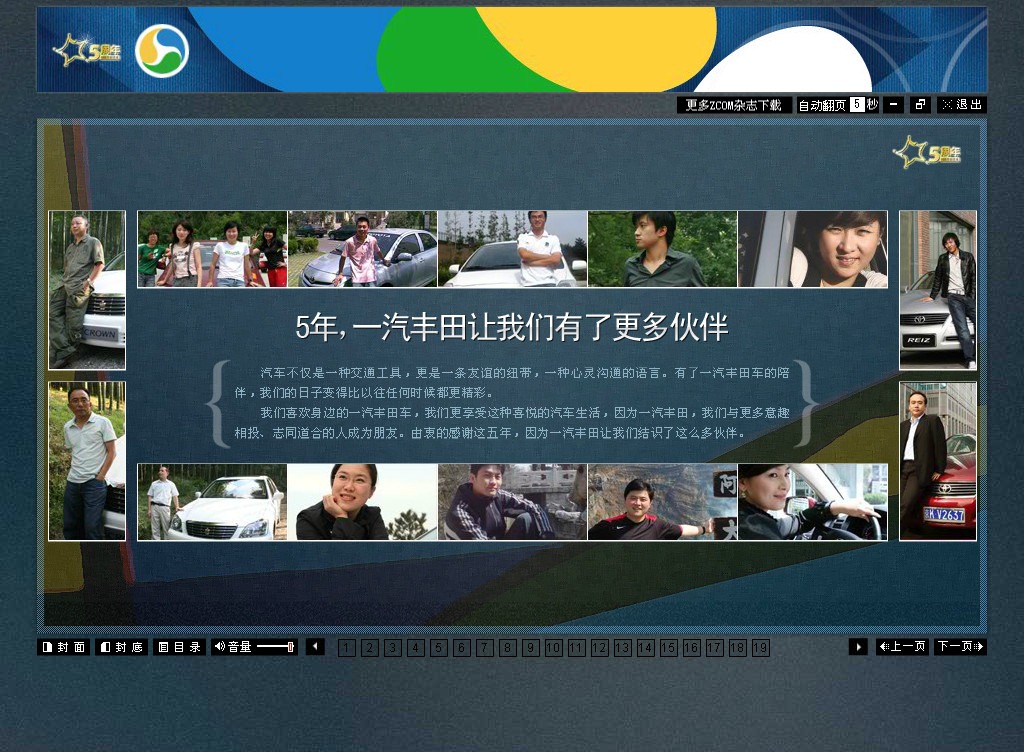Open the 目录 table of contents

(x=180, y=647)
